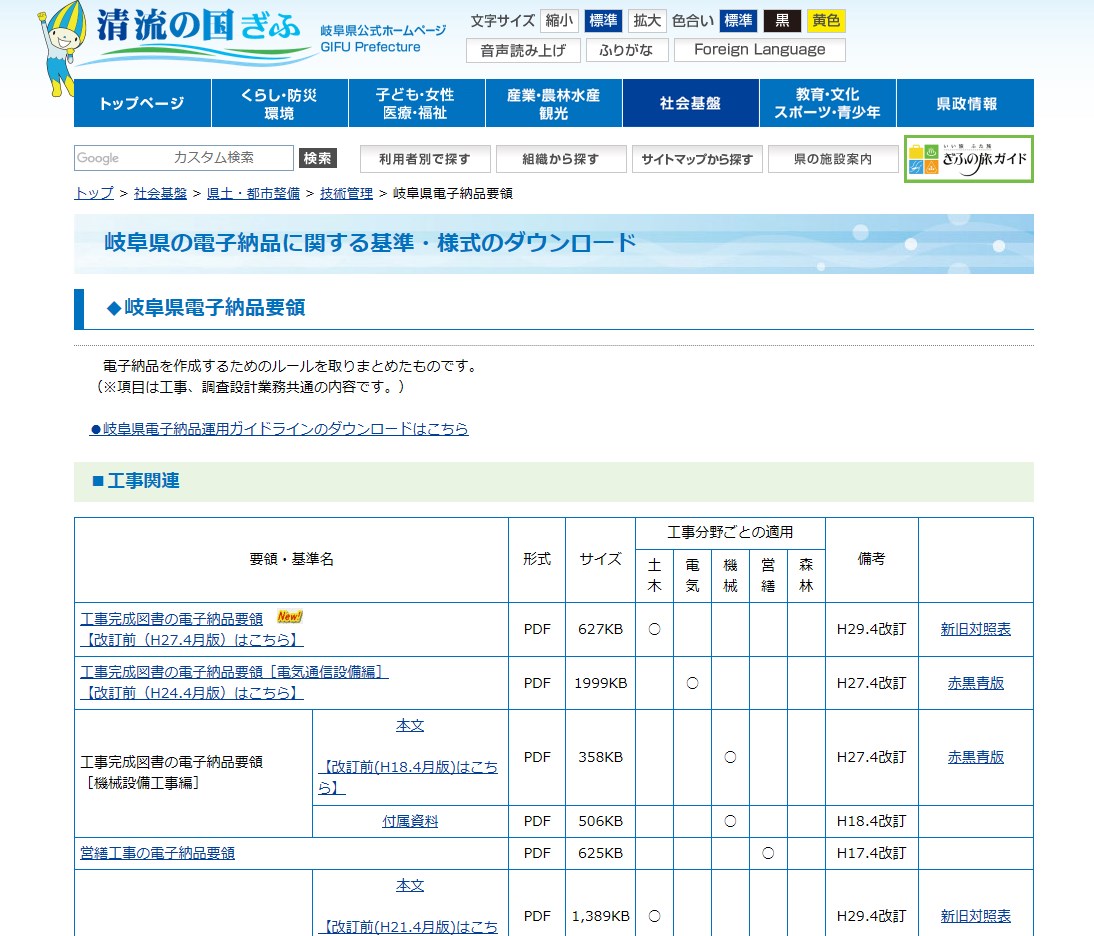Image resolution: width=1094 pixels, height=936 pixels.
Task: Select the 県政情報 navigation tab
Action: coord(965,104)
